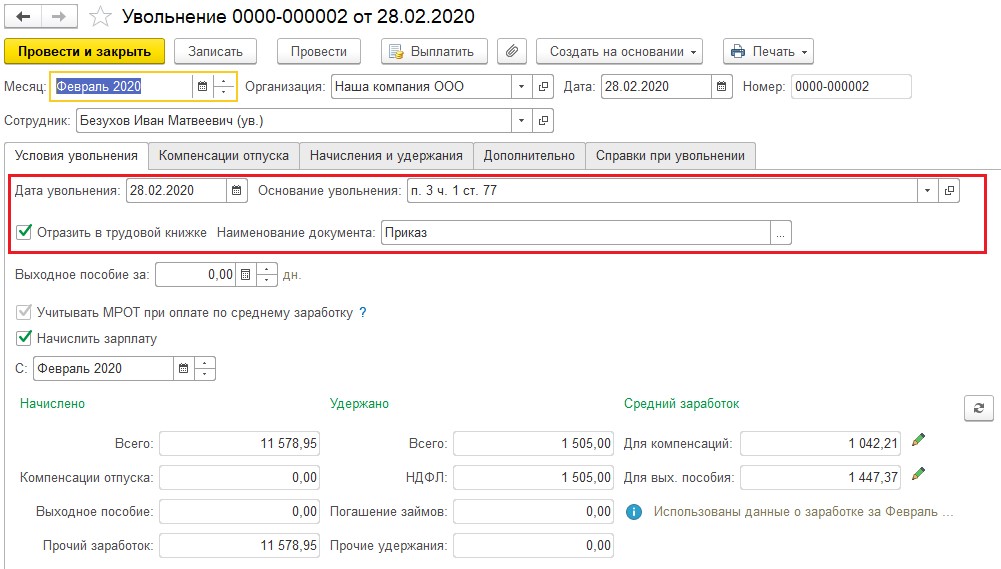1001x569 pixels.
Task: Click Провести и закрыть button
Action: [x=84, y=51]
